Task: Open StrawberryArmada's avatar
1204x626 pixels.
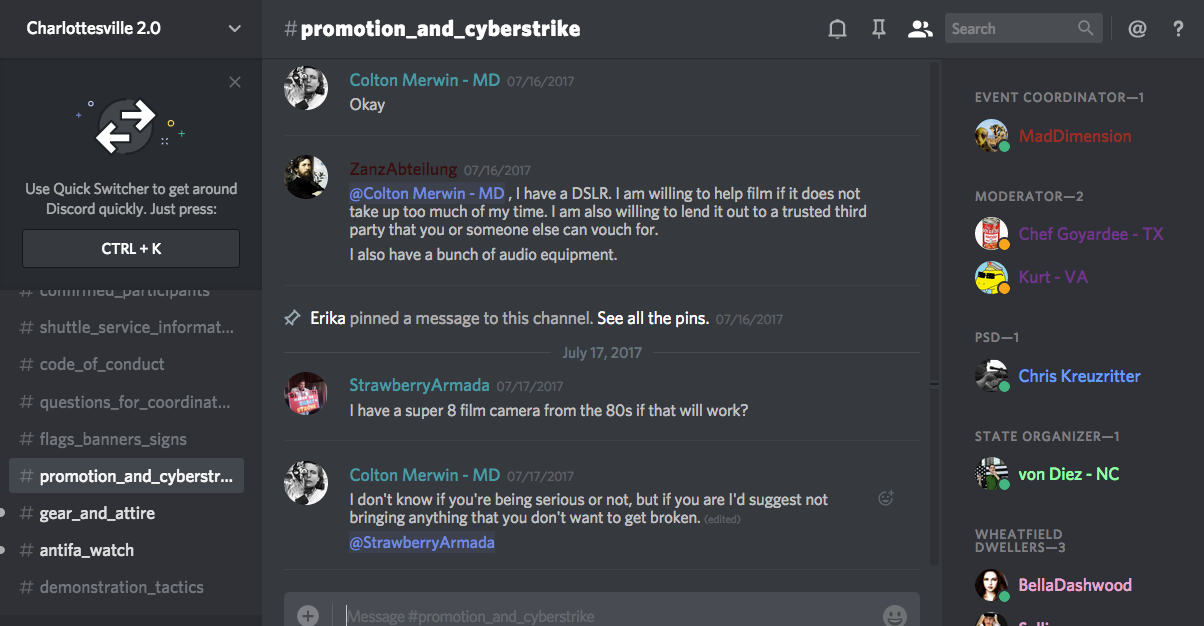Action: pyautogui.click(x=306, y=393)
